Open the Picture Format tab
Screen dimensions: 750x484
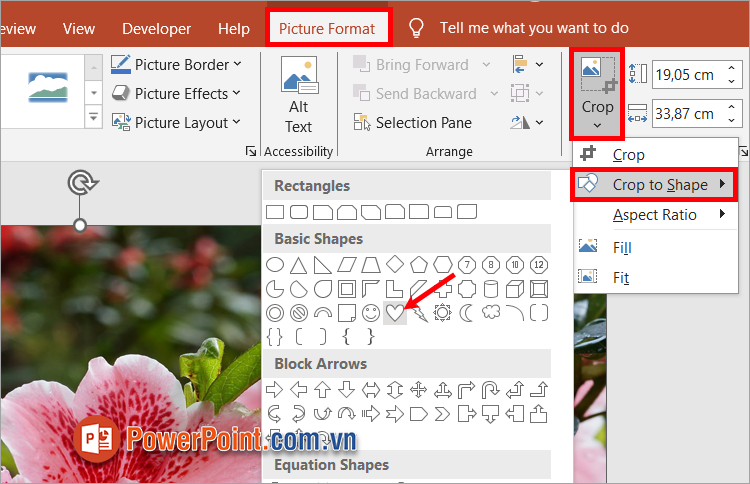(x=327, y=29)
